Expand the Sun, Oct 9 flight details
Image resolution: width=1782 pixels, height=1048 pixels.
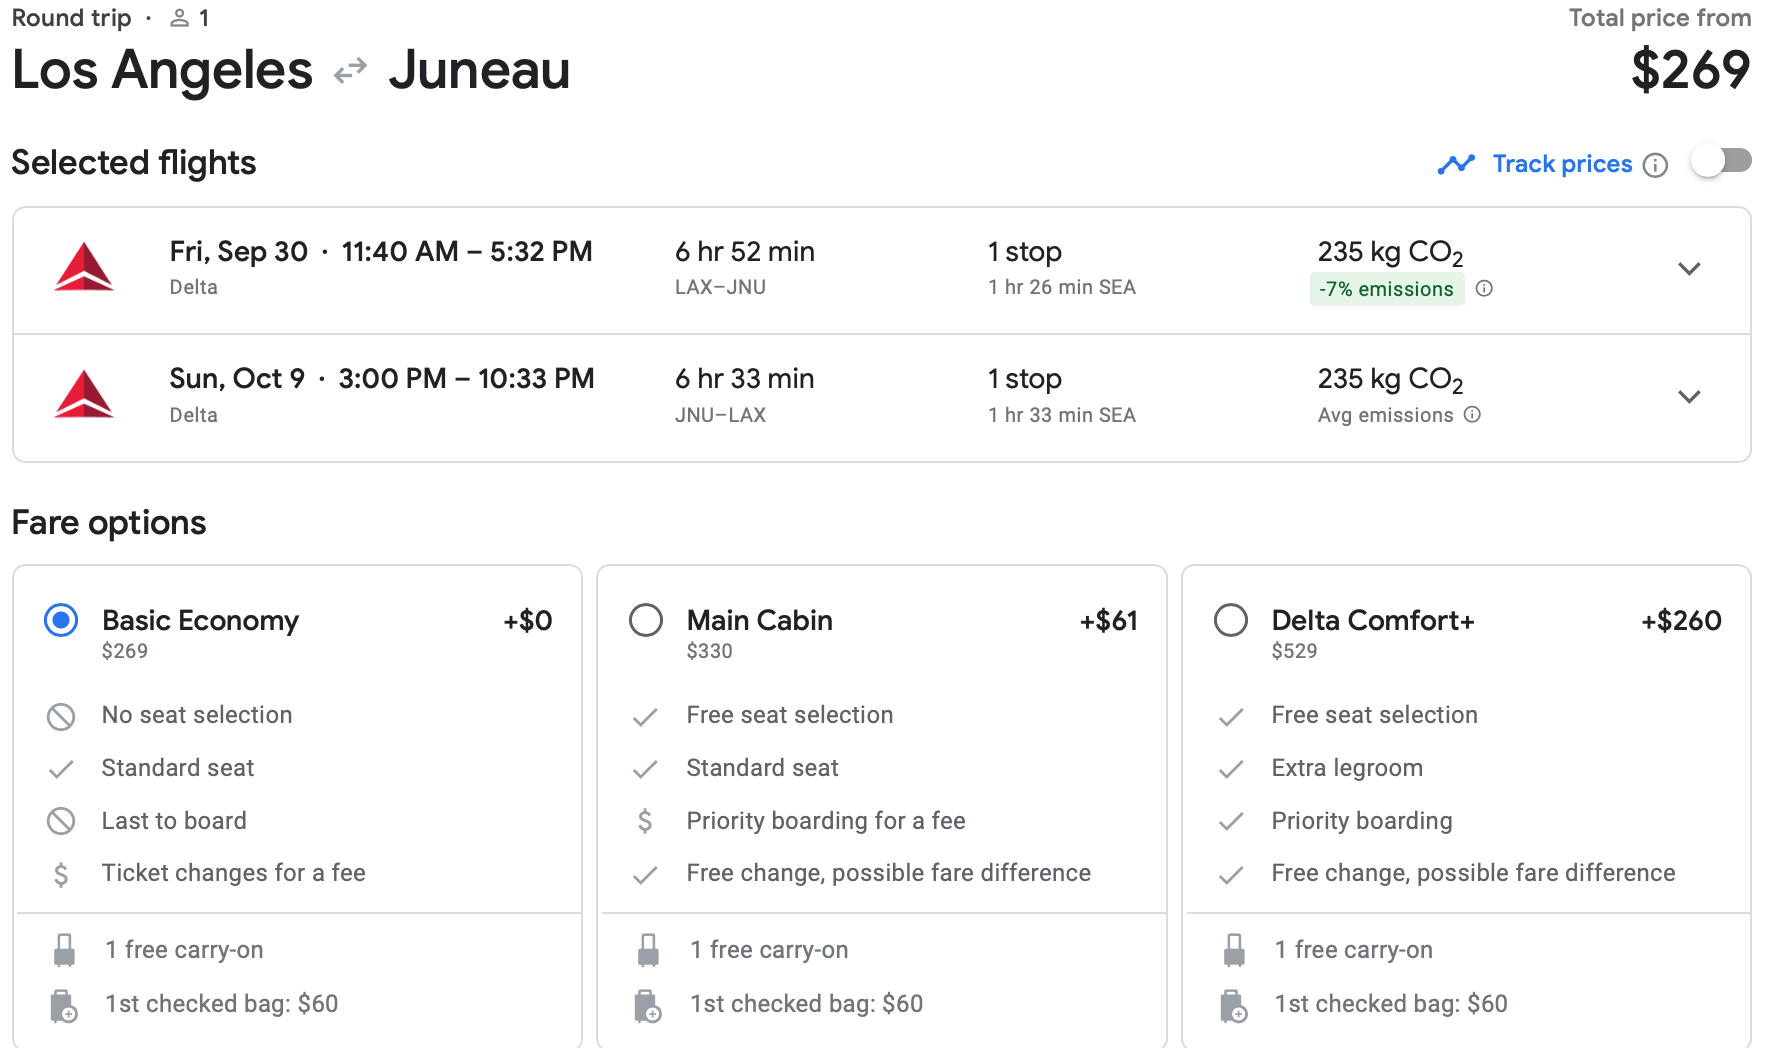point(1689,397)
